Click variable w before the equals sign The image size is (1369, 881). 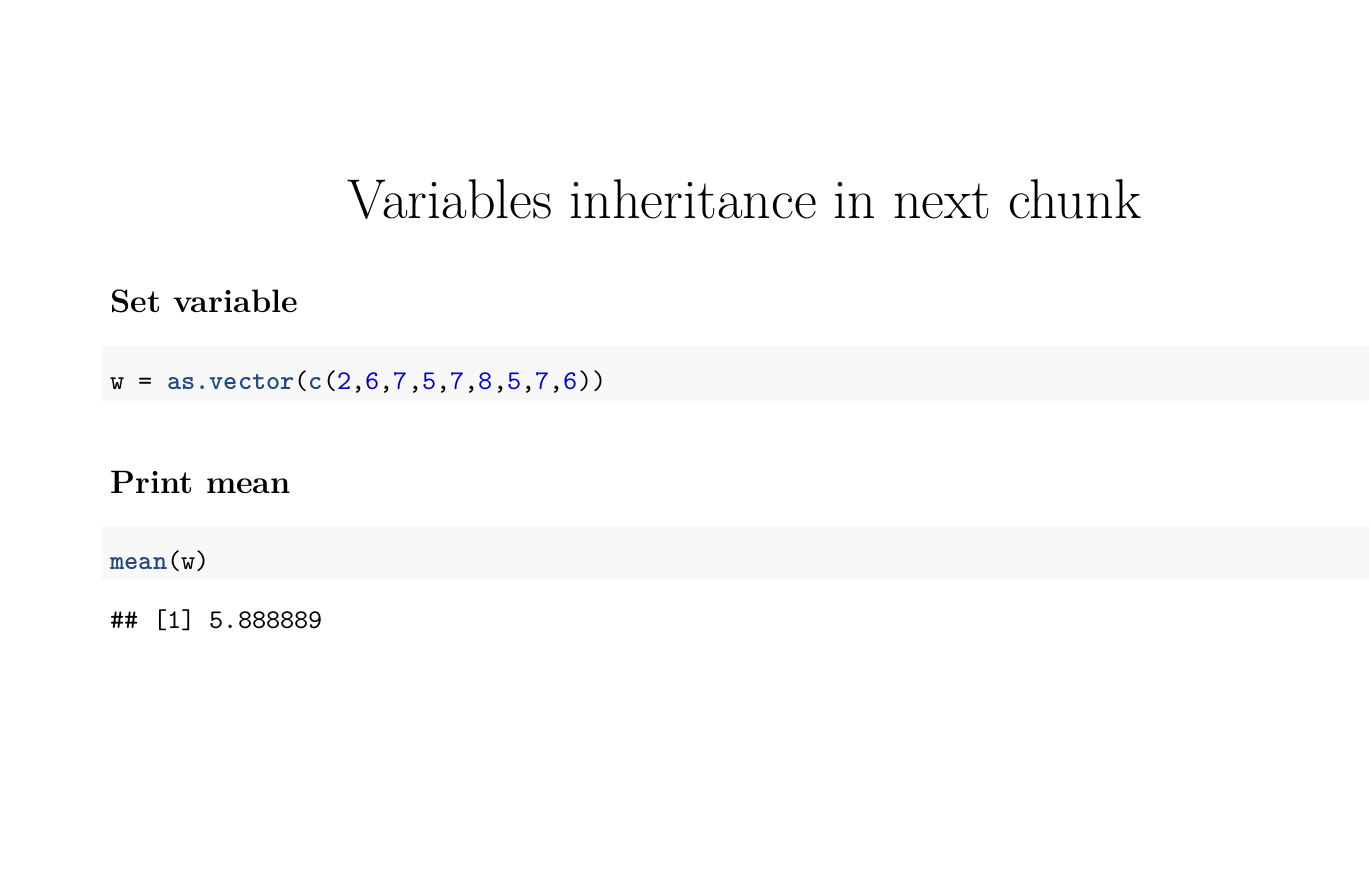117,383
